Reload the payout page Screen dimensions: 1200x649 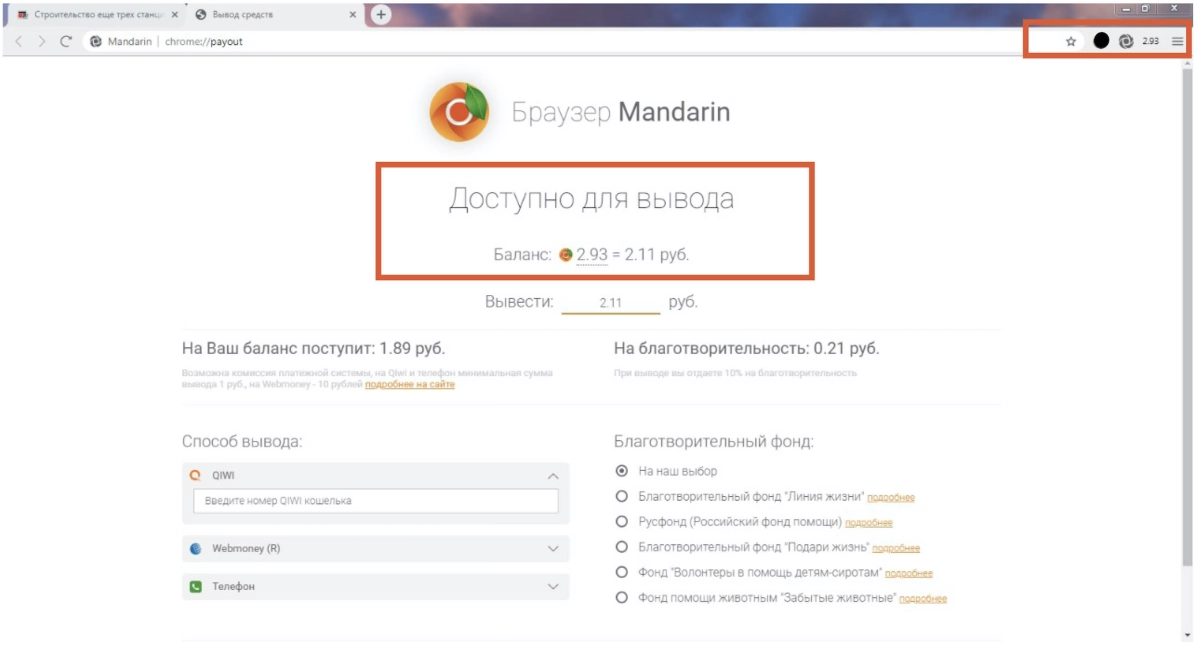coord(66,41)
